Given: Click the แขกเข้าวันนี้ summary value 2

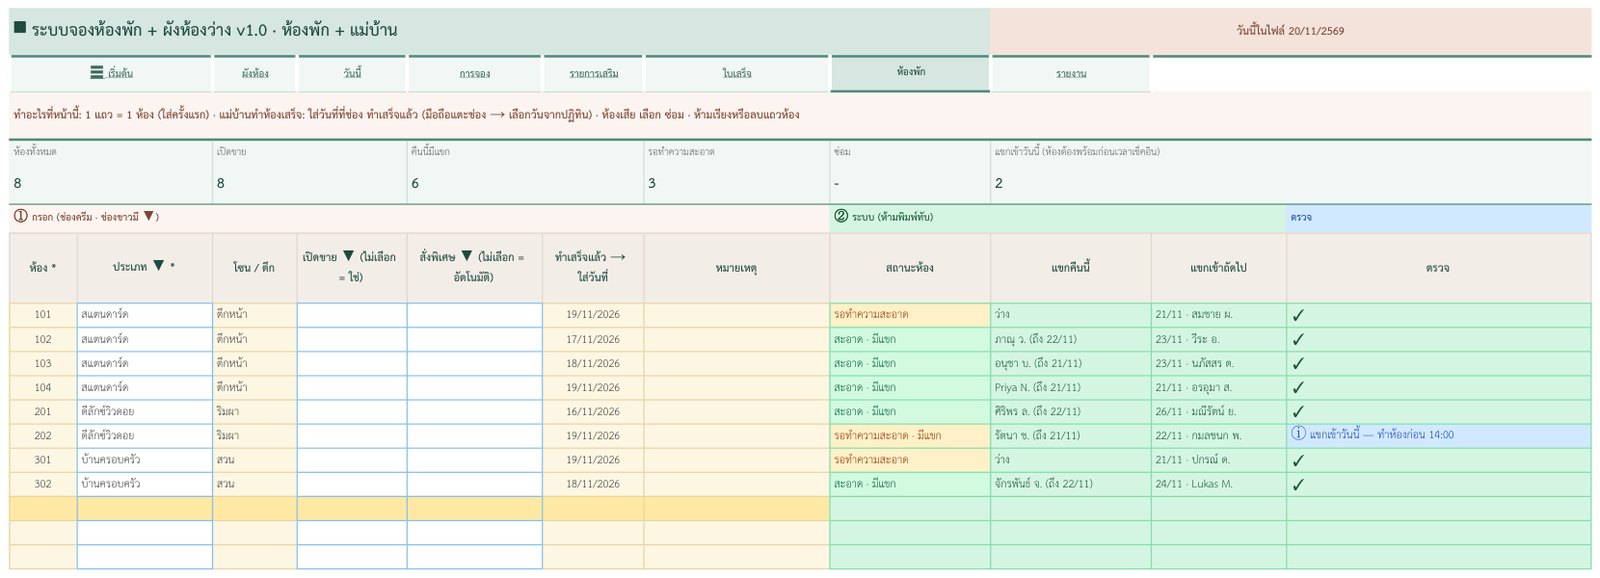Looking at the screenshot, I should pos(998,183).
